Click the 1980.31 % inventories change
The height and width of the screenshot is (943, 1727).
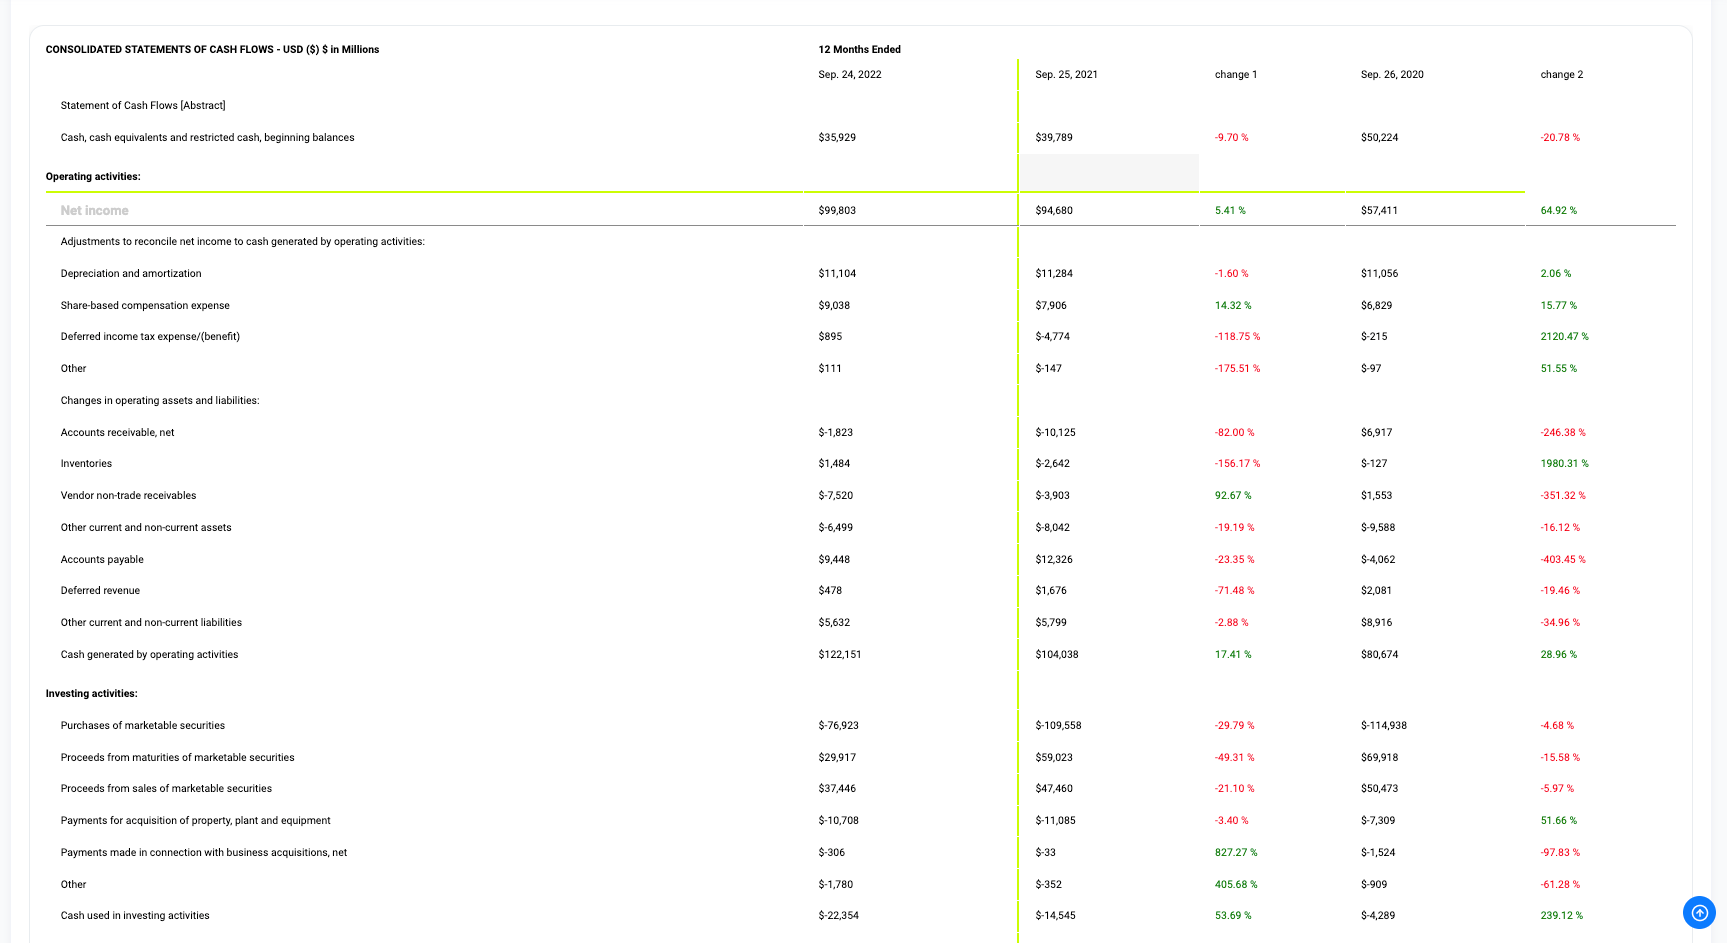tap(1564, 463)
